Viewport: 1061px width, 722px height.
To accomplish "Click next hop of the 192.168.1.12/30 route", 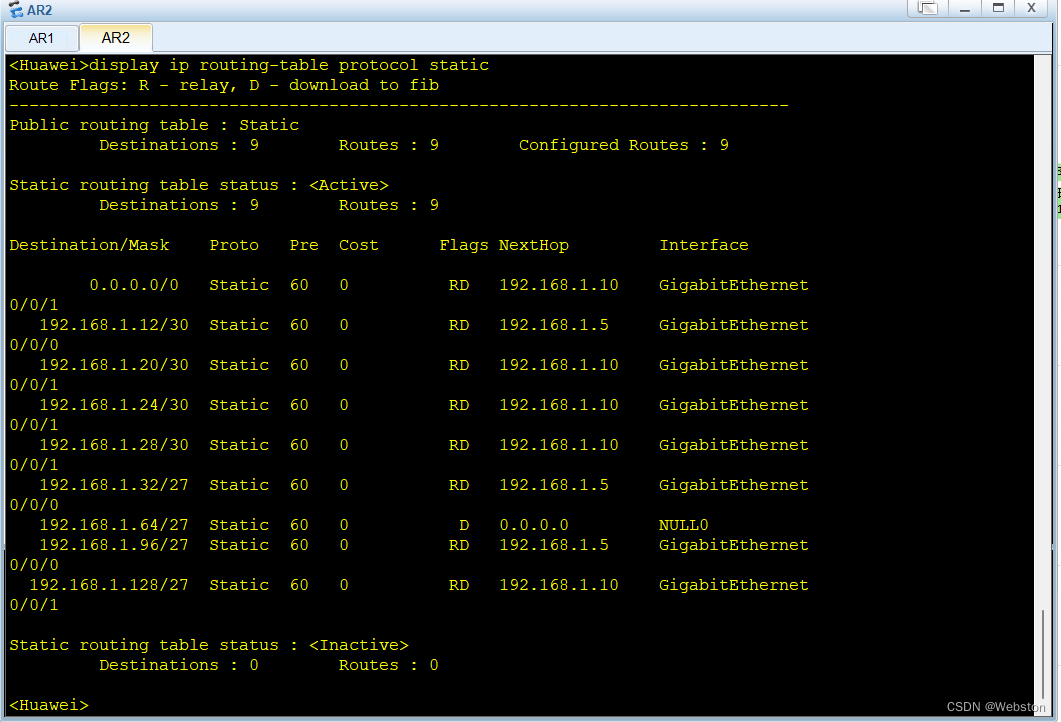I will tap(554, 325).
